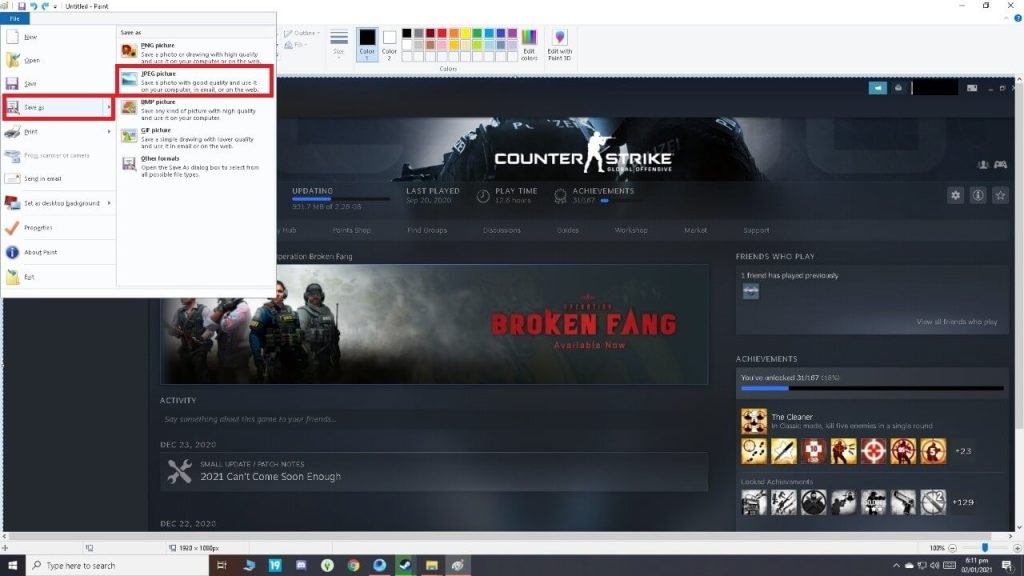Click the Other formats save icon
Screen dimensions: 1024x576
pos(129,163)
